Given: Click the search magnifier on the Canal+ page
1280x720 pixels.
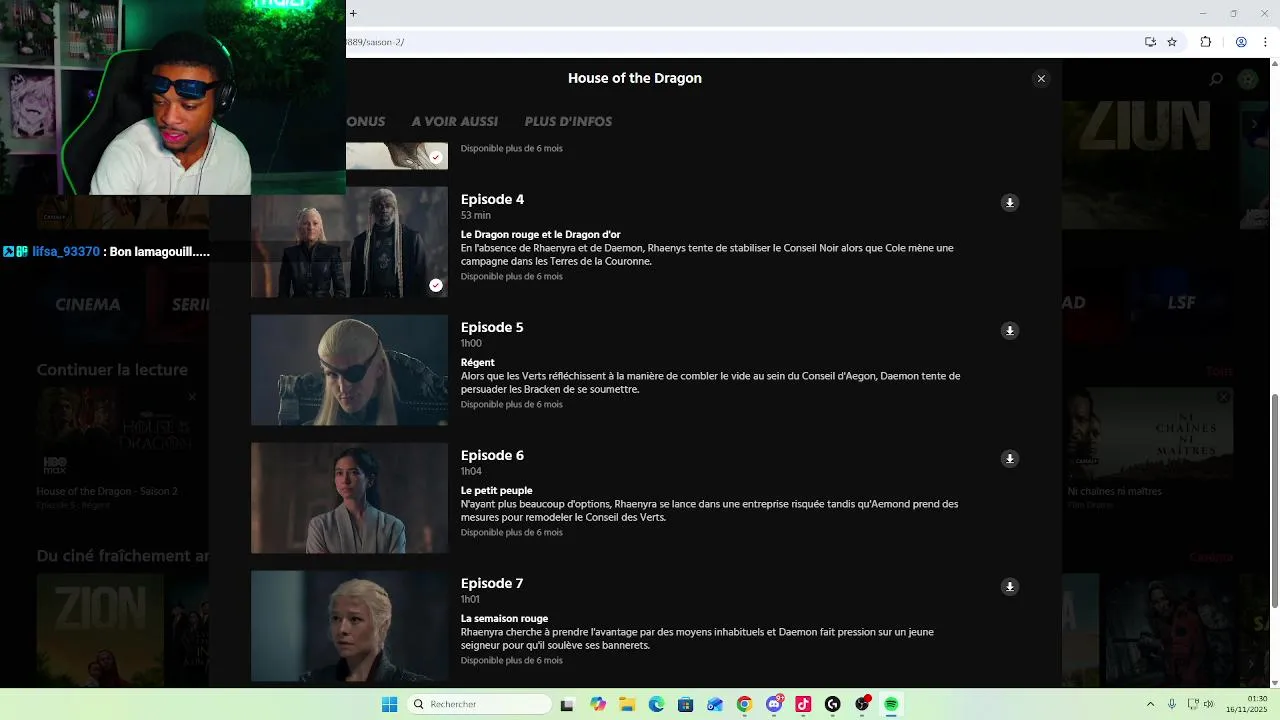Looking at the screenshot, I should (x=1216, y=79).
